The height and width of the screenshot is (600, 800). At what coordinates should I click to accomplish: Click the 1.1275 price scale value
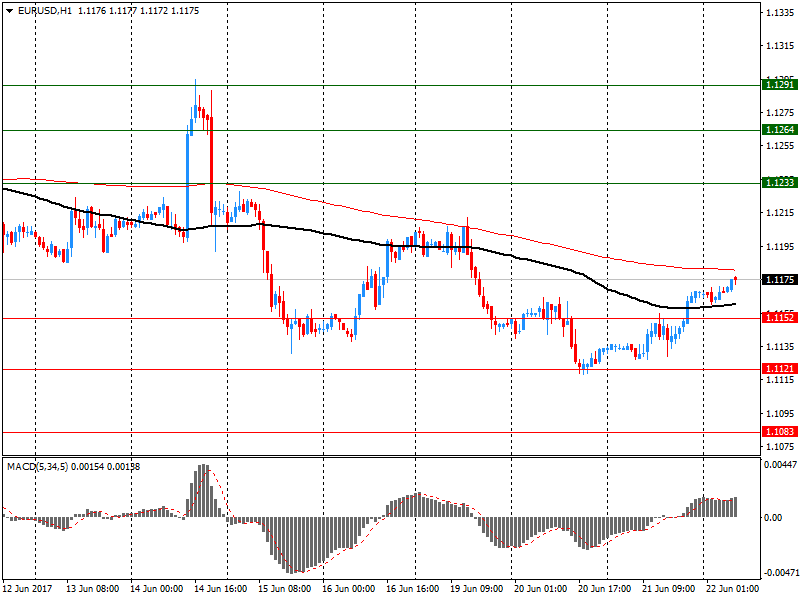coord(780,113)
